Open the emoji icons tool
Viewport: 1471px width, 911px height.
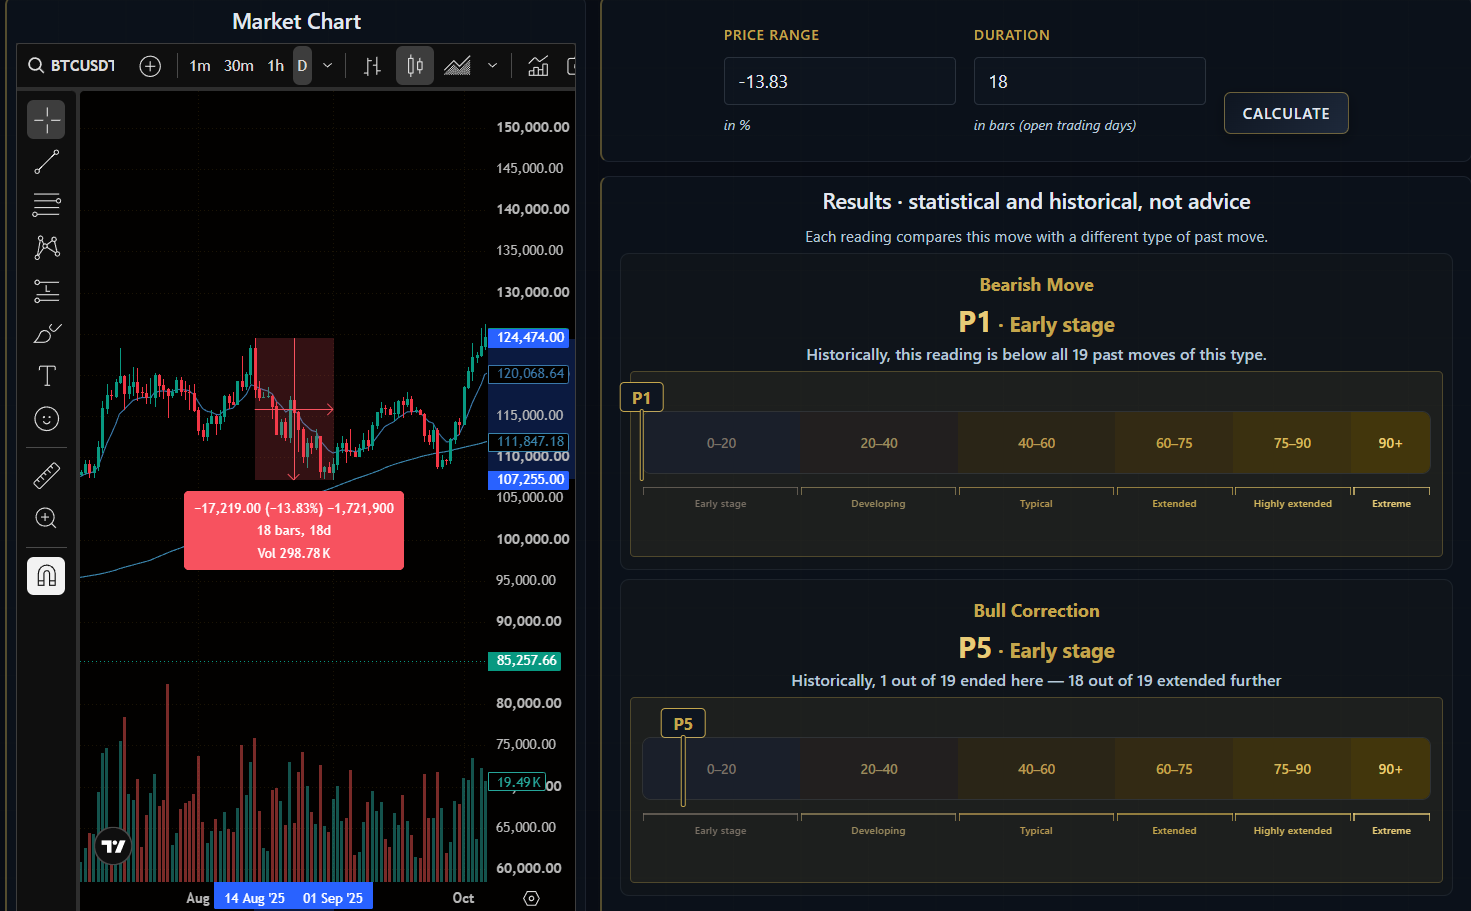46,419
